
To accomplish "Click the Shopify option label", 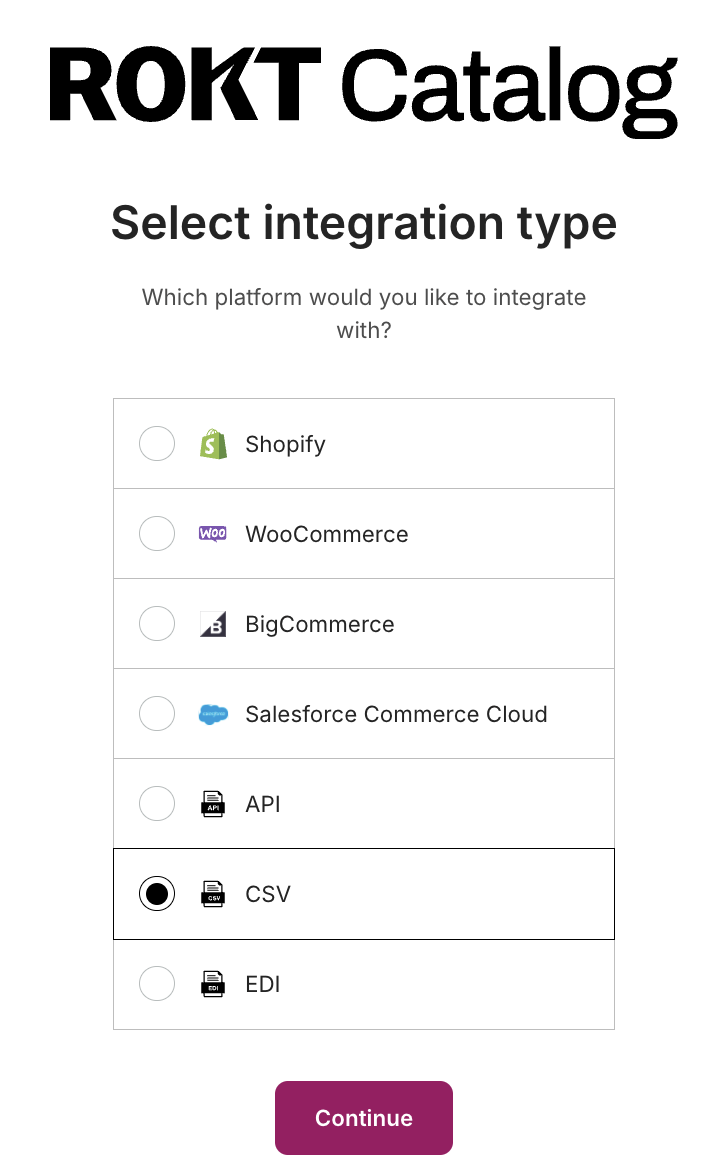I will point(286,445).
